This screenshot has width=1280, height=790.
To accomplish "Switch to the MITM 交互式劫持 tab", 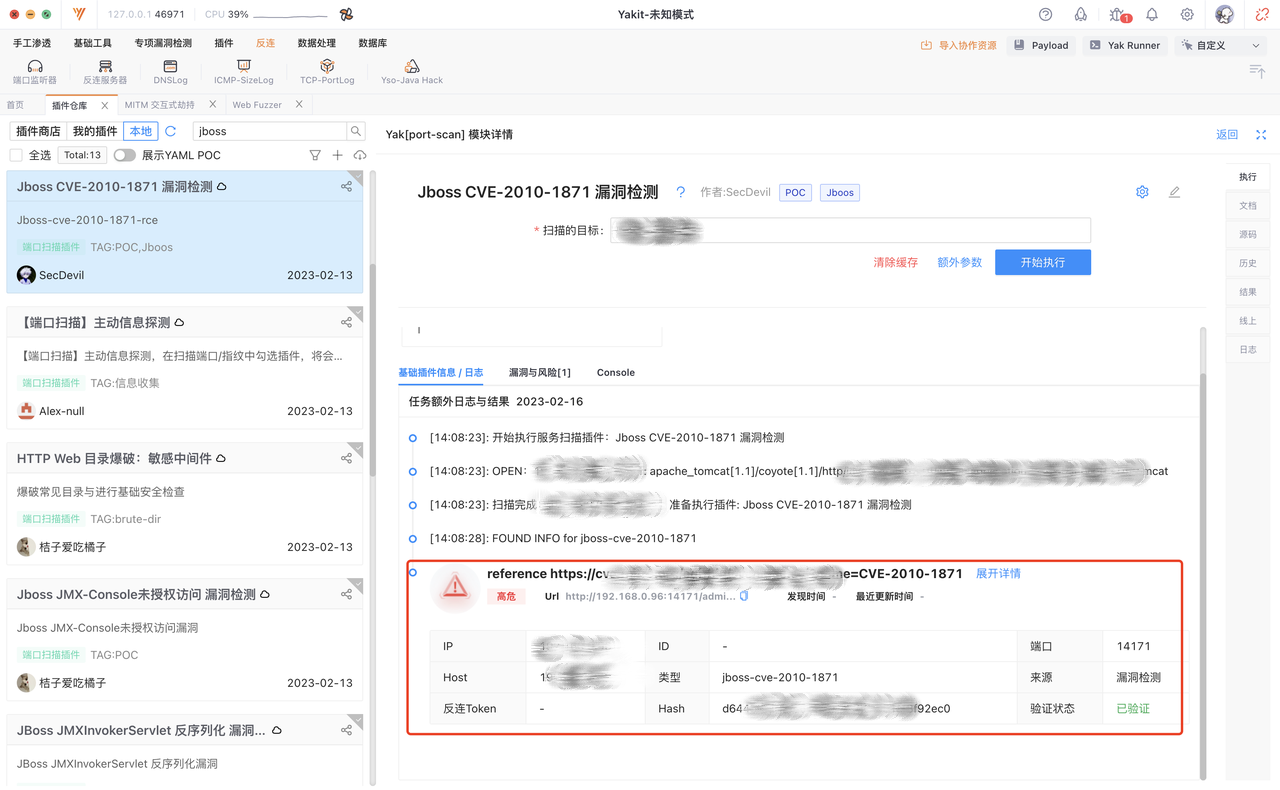I will (160, 105).
